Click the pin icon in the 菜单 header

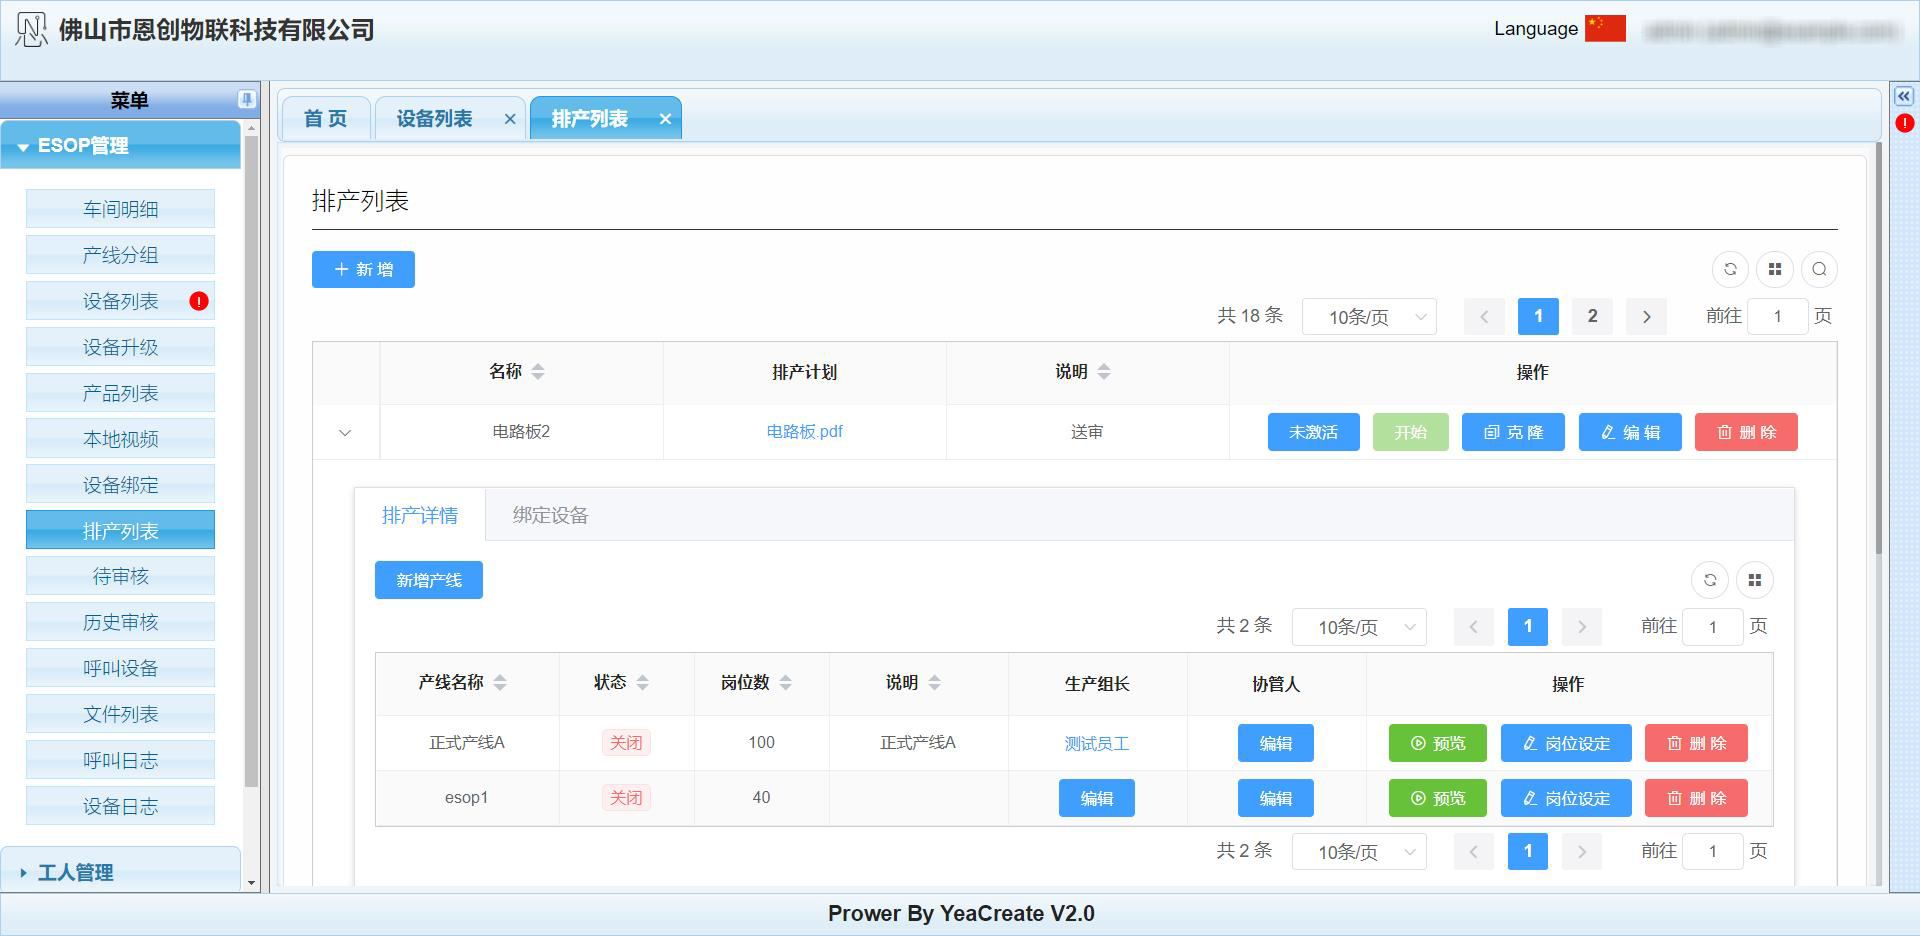pyautogui.click(x=246, y=99)
